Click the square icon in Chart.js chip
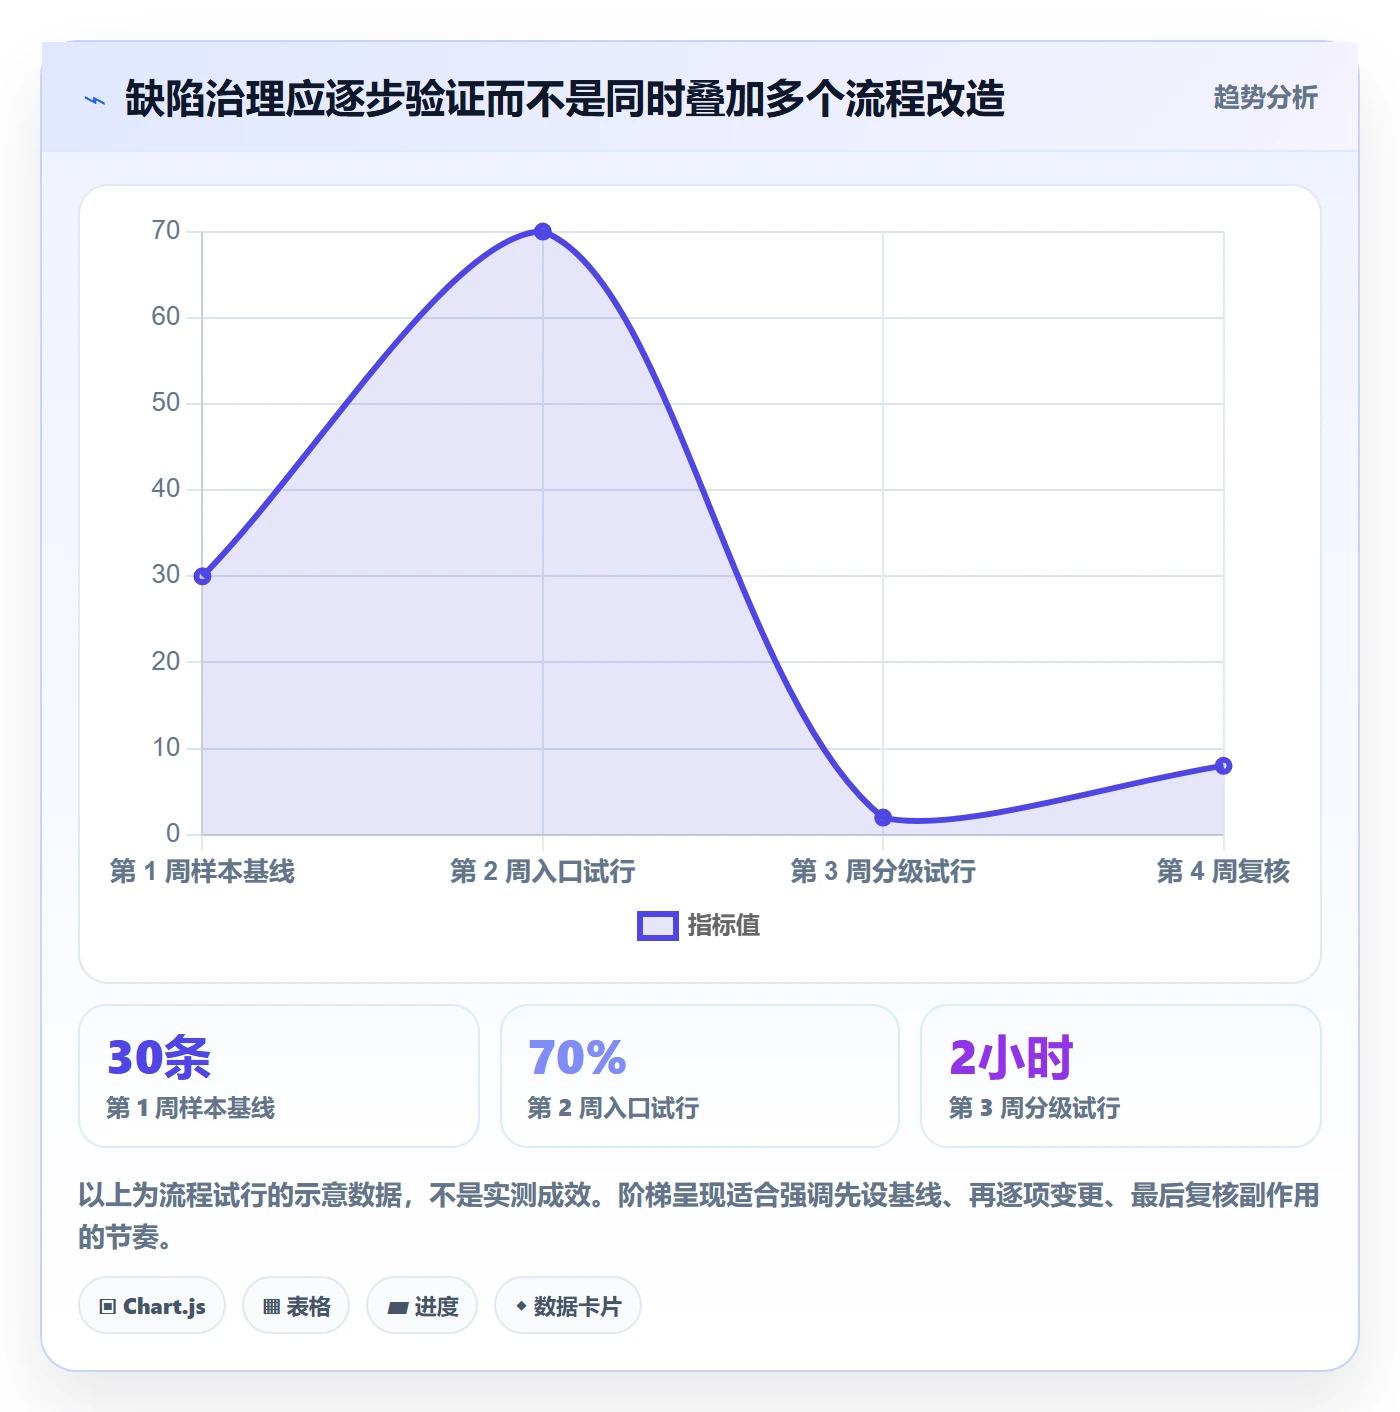1400x1412 pixels. click(x=108, y=1307)
